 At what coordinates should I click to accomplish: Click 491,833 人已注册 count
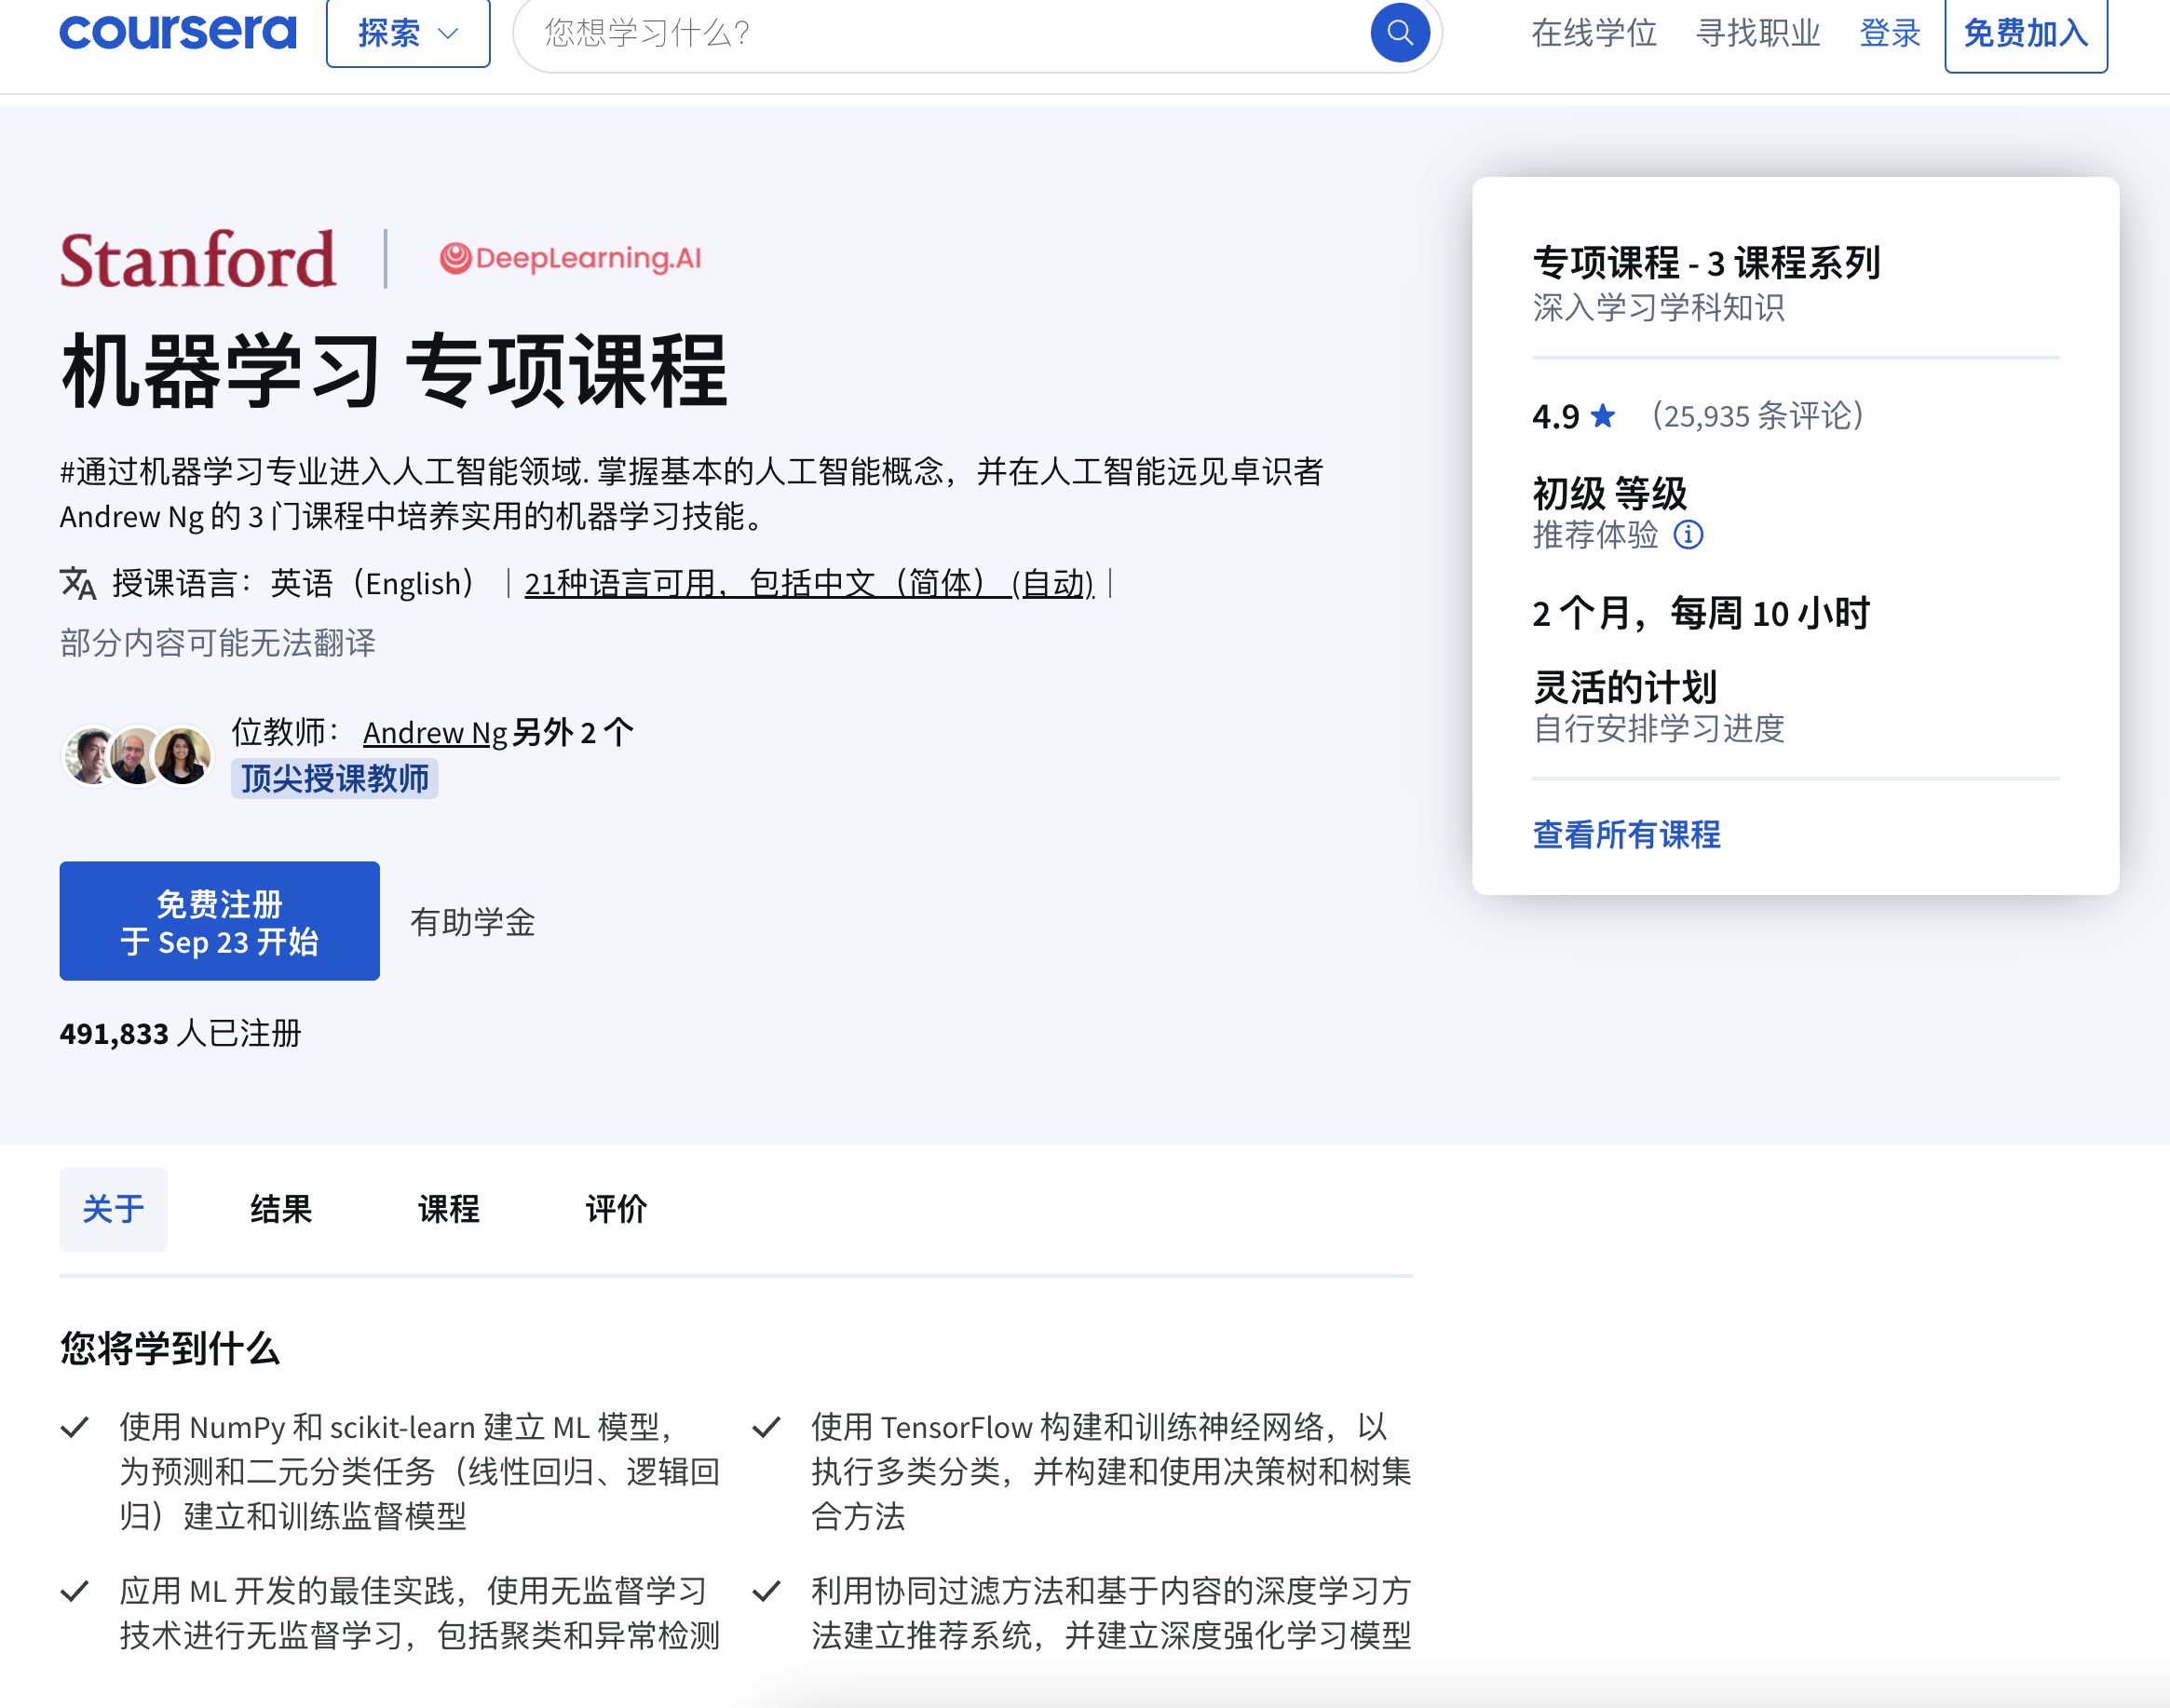180,1033
